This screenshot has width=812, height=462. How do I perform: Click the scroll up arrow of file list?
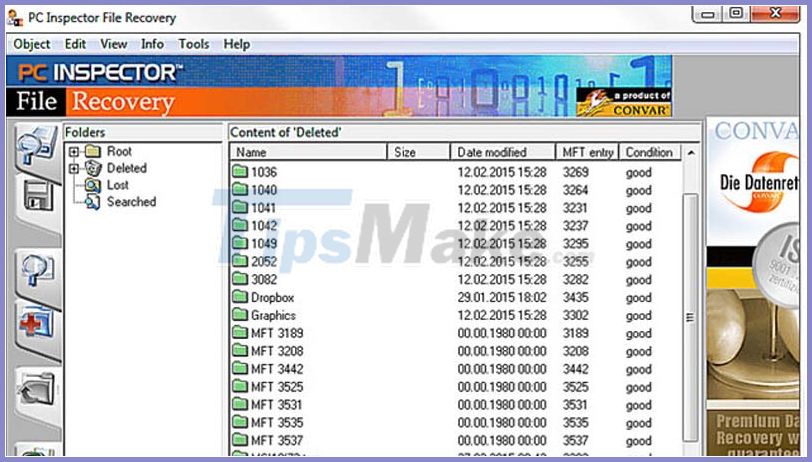click(691, 153)
